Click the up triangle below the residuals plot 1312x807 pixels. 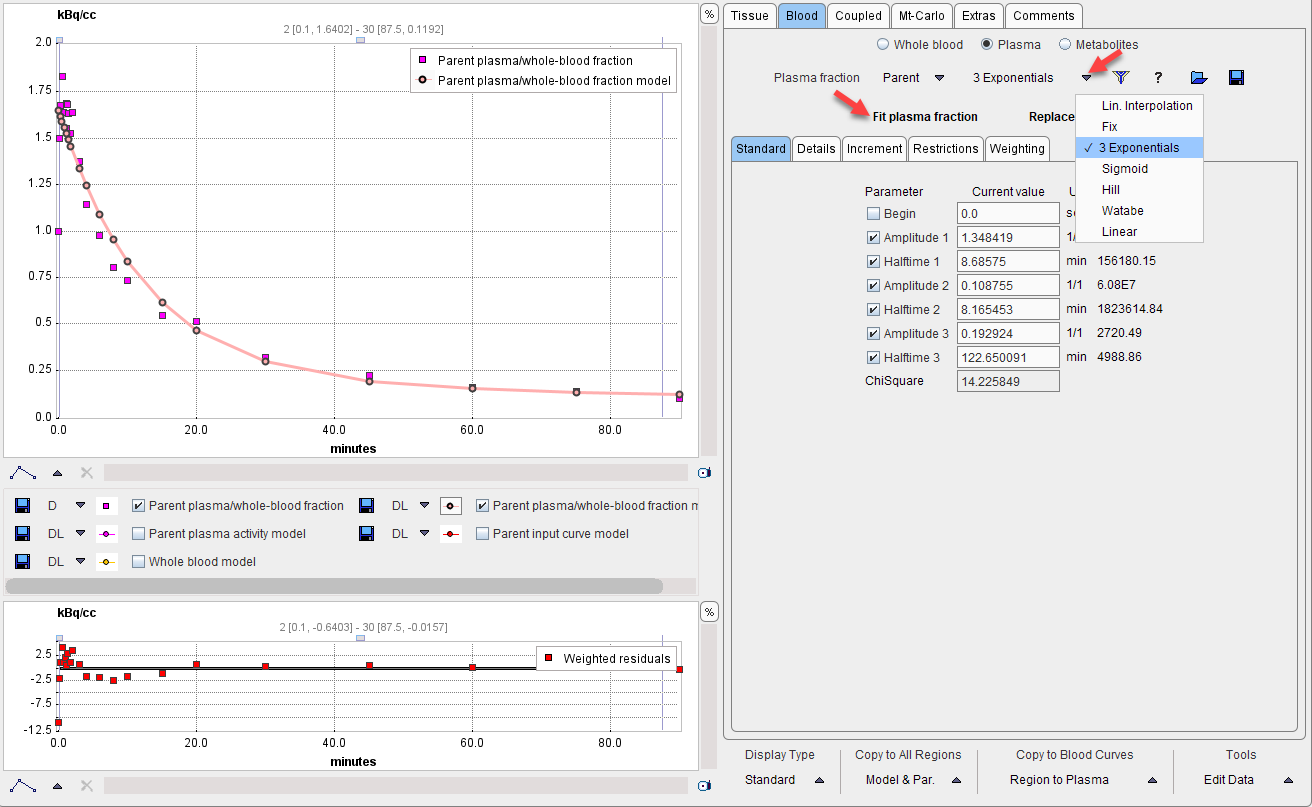click(x=57, y=786)
